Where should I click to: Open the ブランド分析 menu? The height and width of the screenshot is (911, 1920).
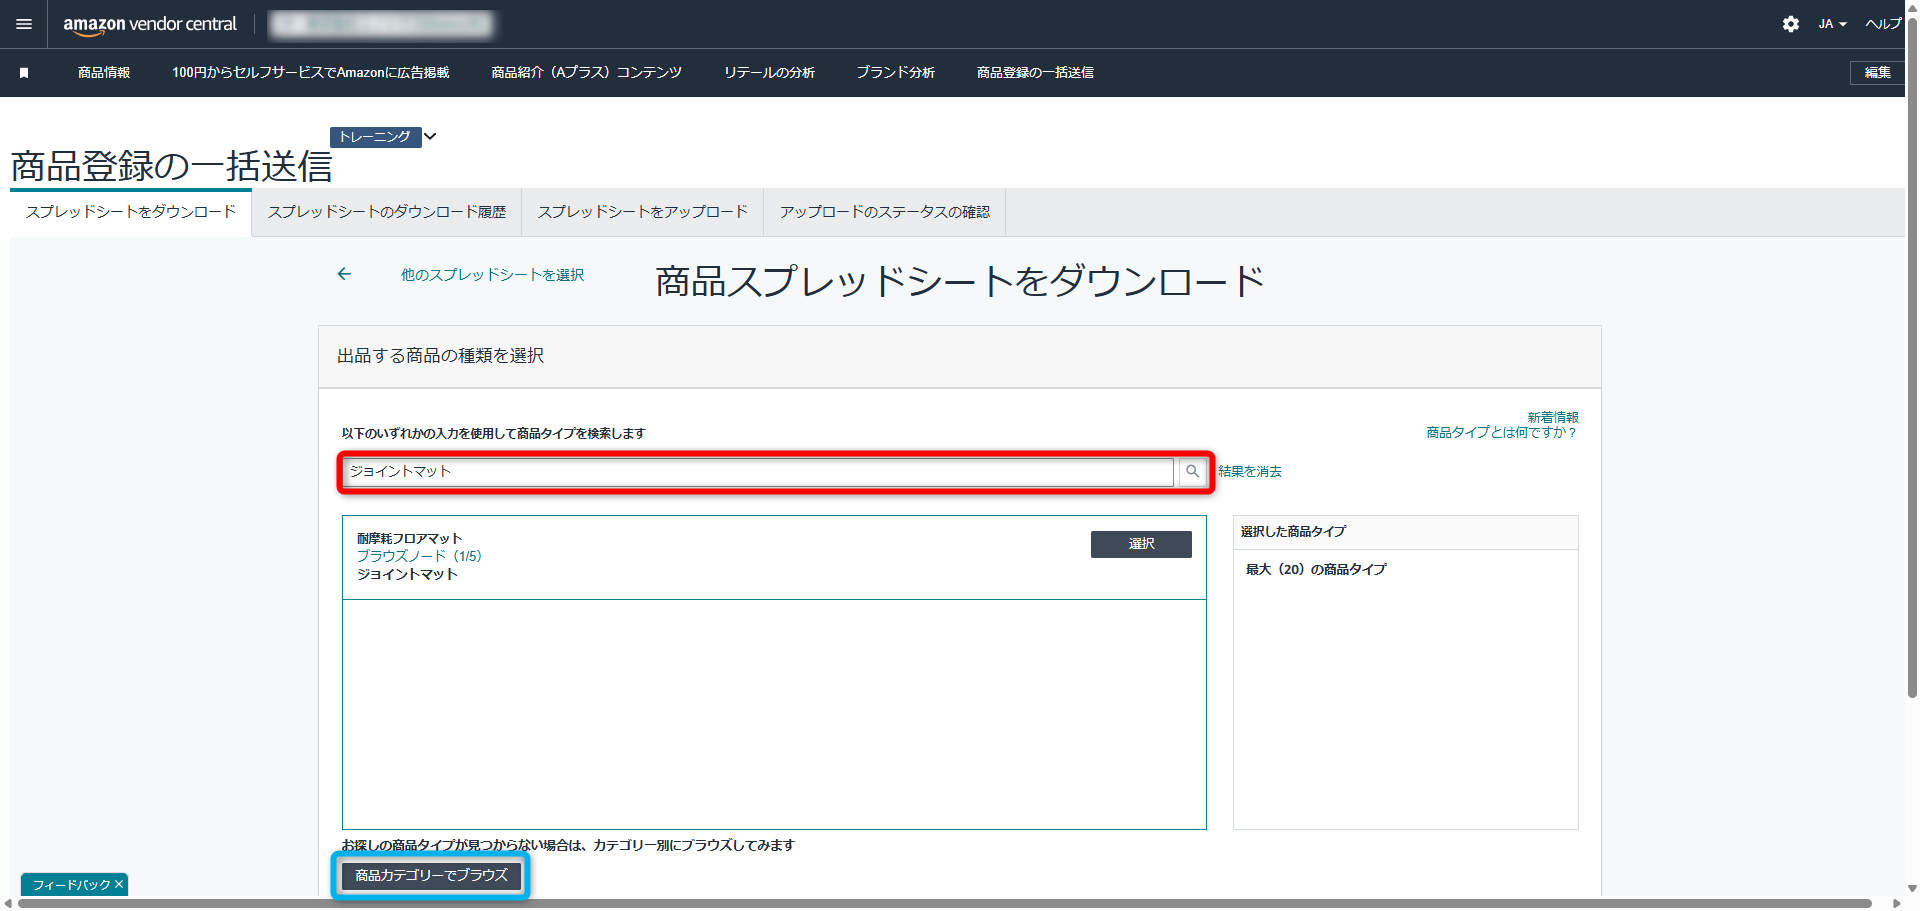point(895,73)
